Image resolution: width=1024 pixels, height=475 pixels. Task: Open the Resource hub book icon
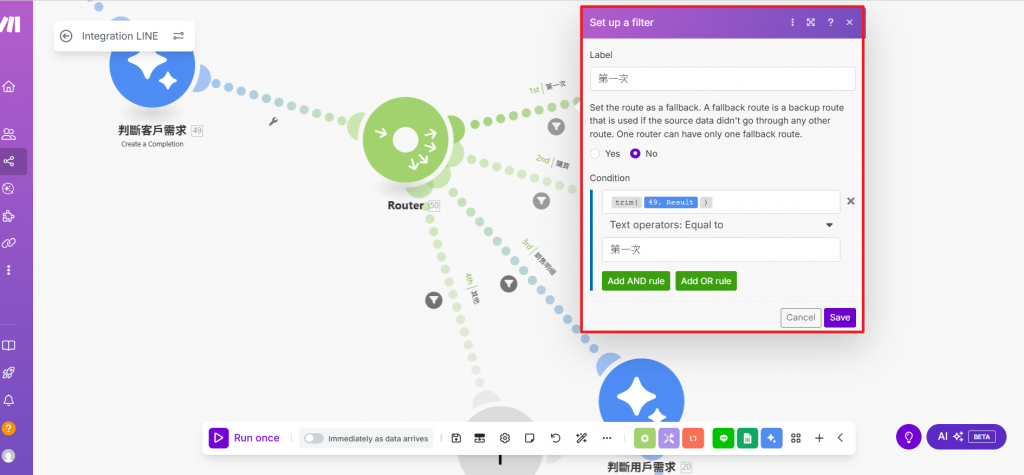click(9, 346)
